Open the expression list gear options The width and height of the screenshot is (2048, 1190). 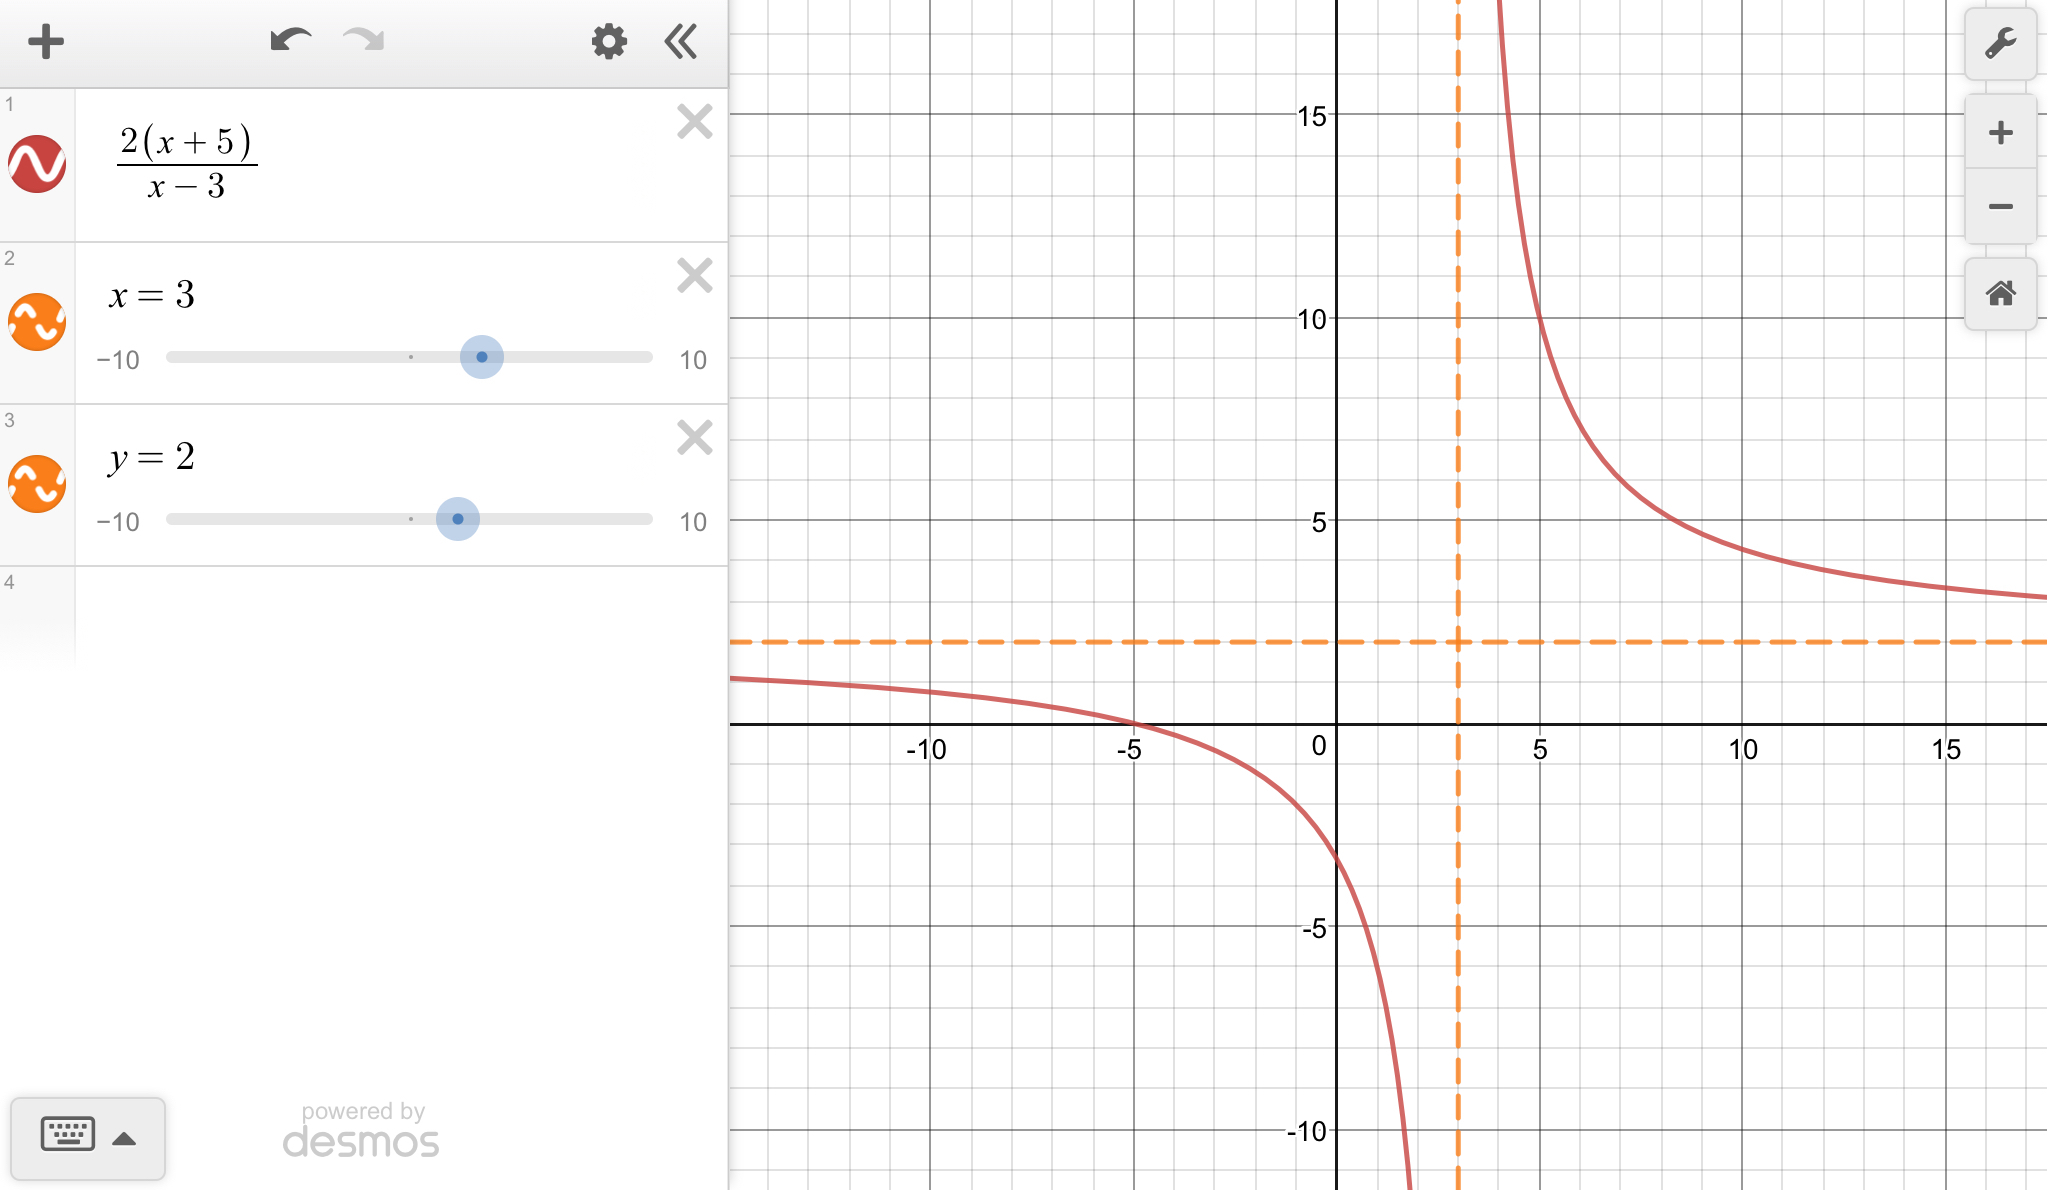pyautogui.click(x=608, y=42)
